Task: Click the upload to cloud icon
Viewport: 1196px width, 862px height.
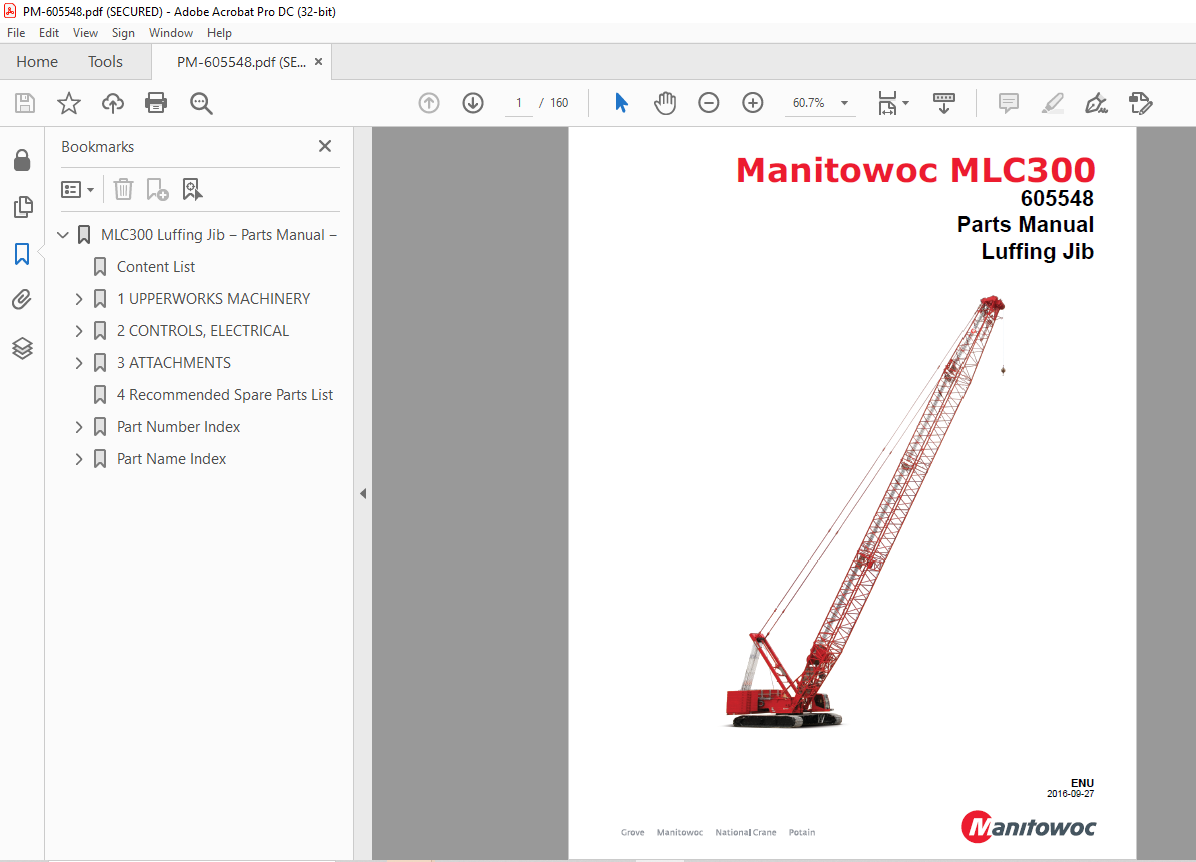Action: coord(113,103)
